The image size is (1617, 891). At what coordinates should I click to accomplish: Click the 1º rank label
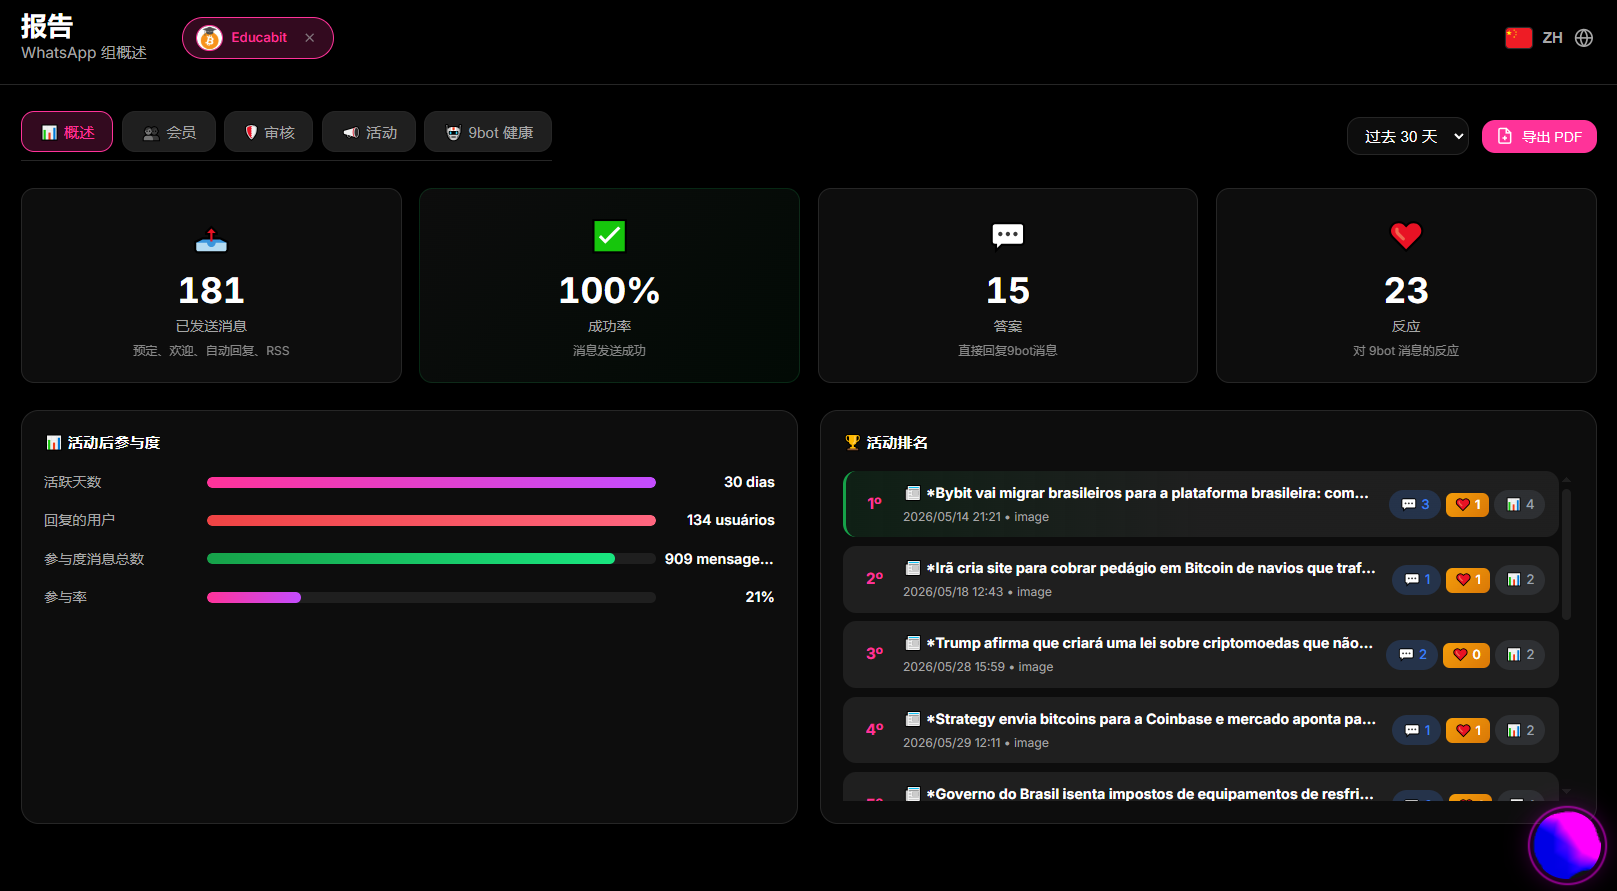874,504
